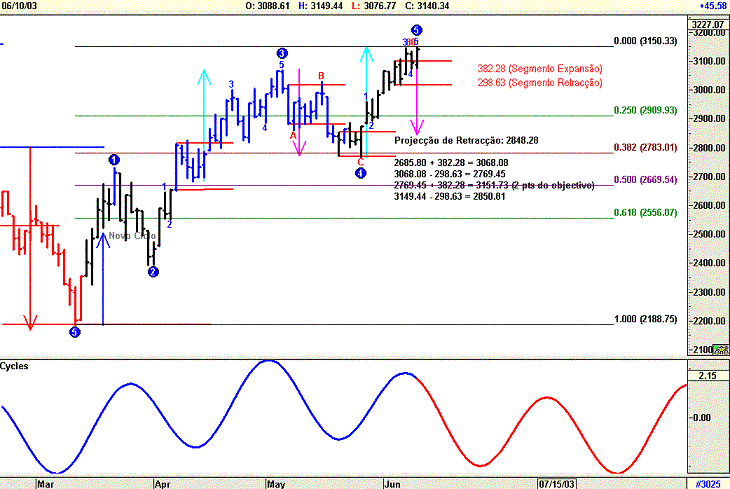Select the Novo Ciclo annotation
730x489 pixels.
(132, 236)
